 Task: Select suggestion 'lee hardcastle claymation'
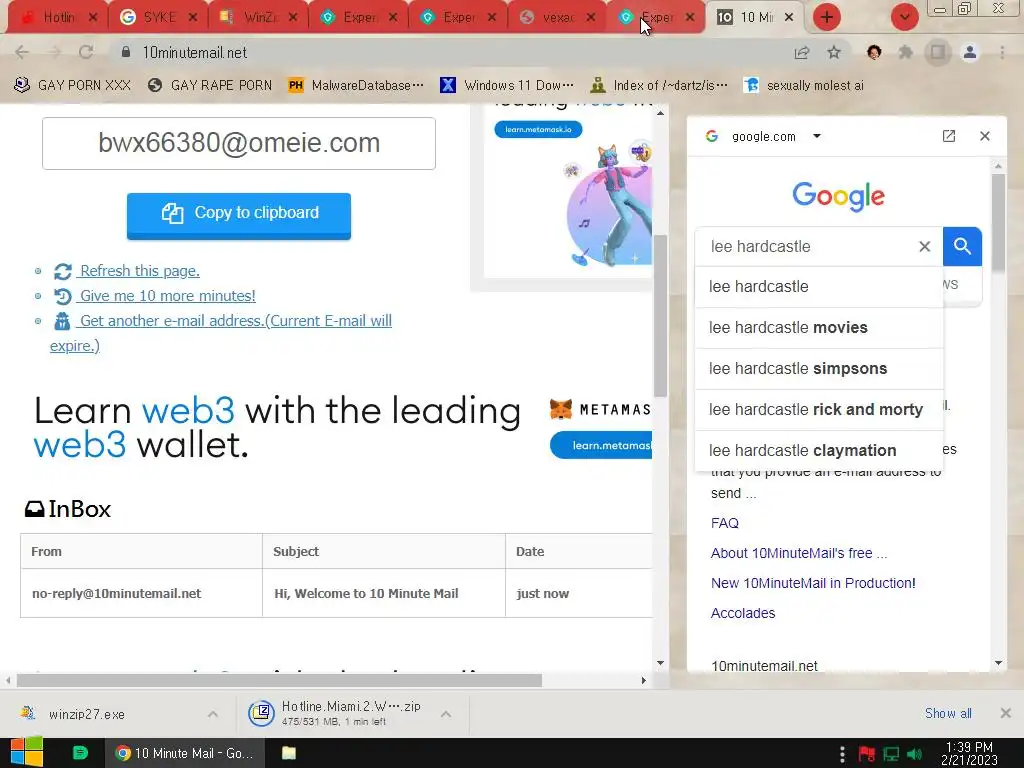point(820,451)
